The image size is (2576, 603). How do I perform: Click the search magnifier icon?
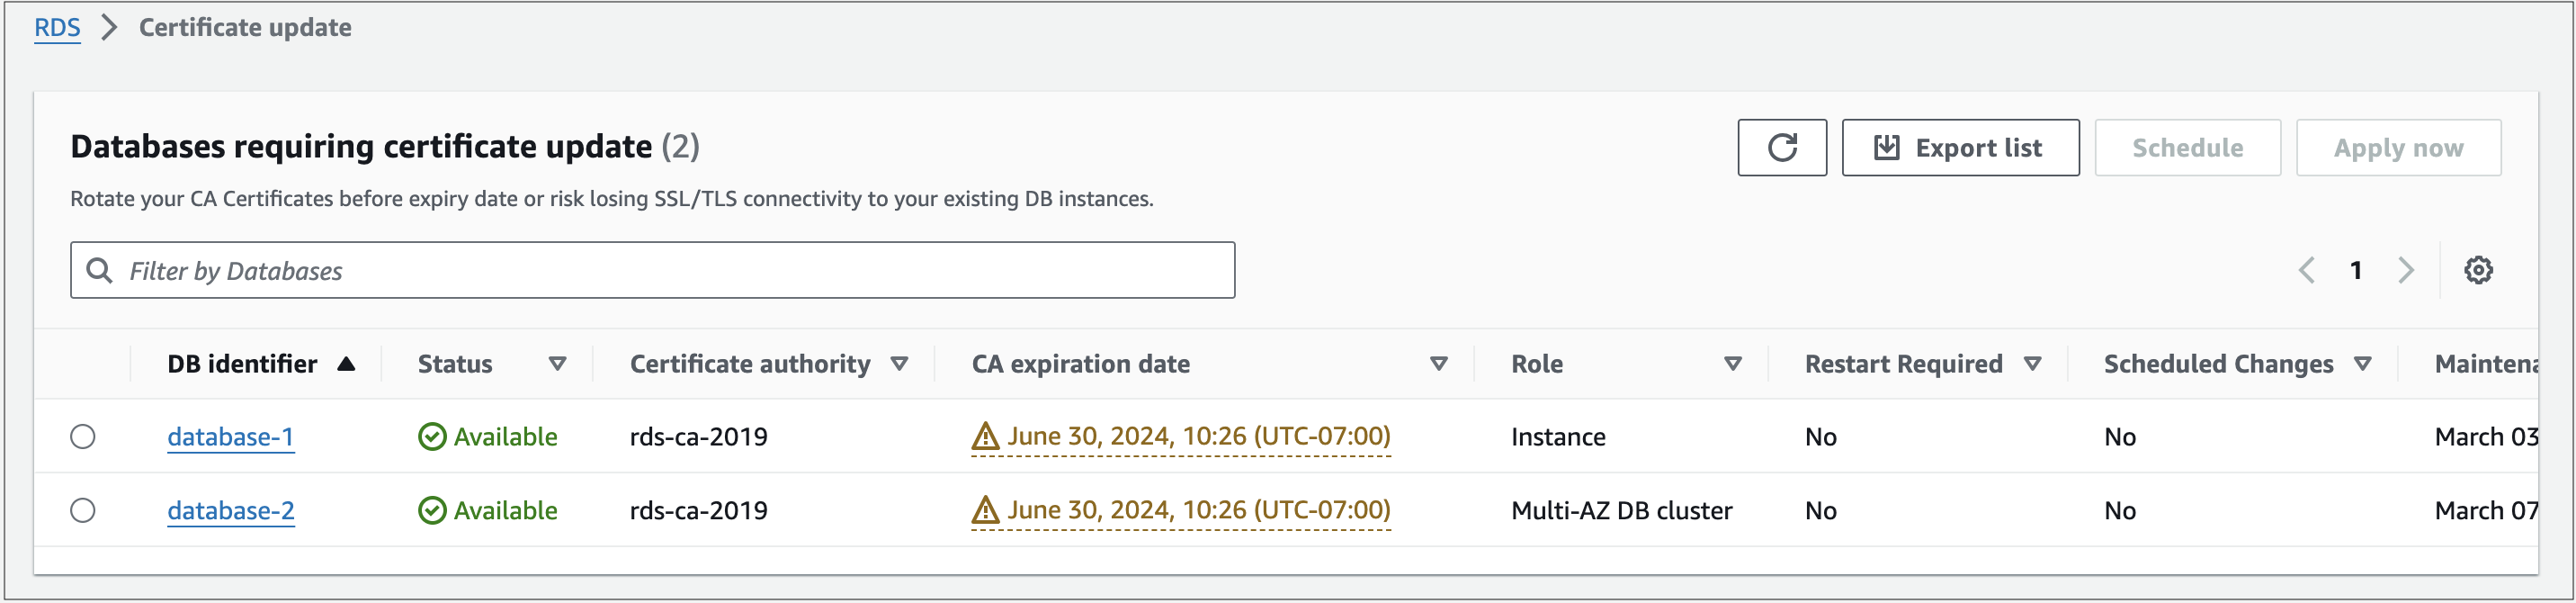coord(99,270)
